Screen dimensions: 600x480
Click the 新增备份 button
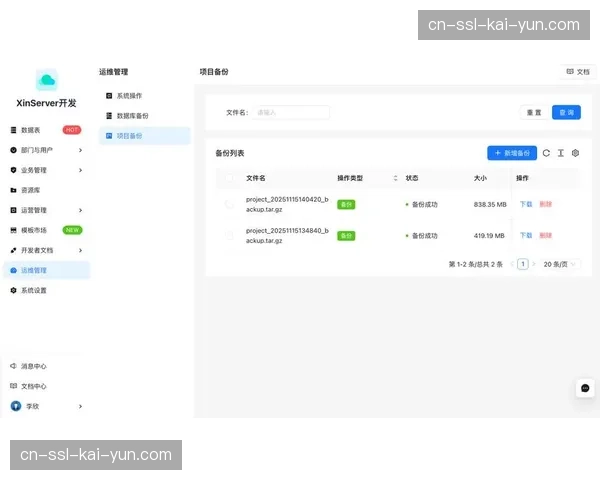512,153
